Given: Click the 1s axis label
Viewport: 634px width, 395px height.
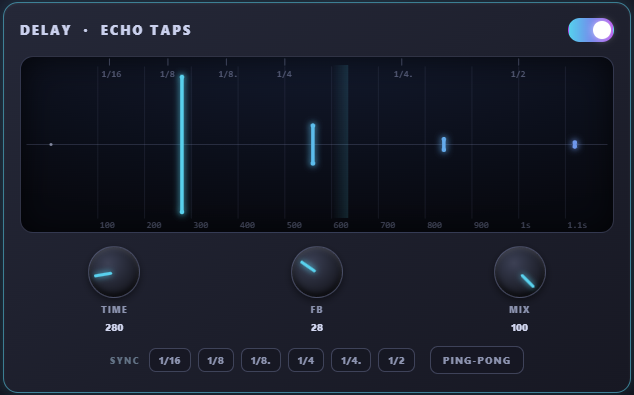Looking at the screenshot, I should tap(525, 225).
